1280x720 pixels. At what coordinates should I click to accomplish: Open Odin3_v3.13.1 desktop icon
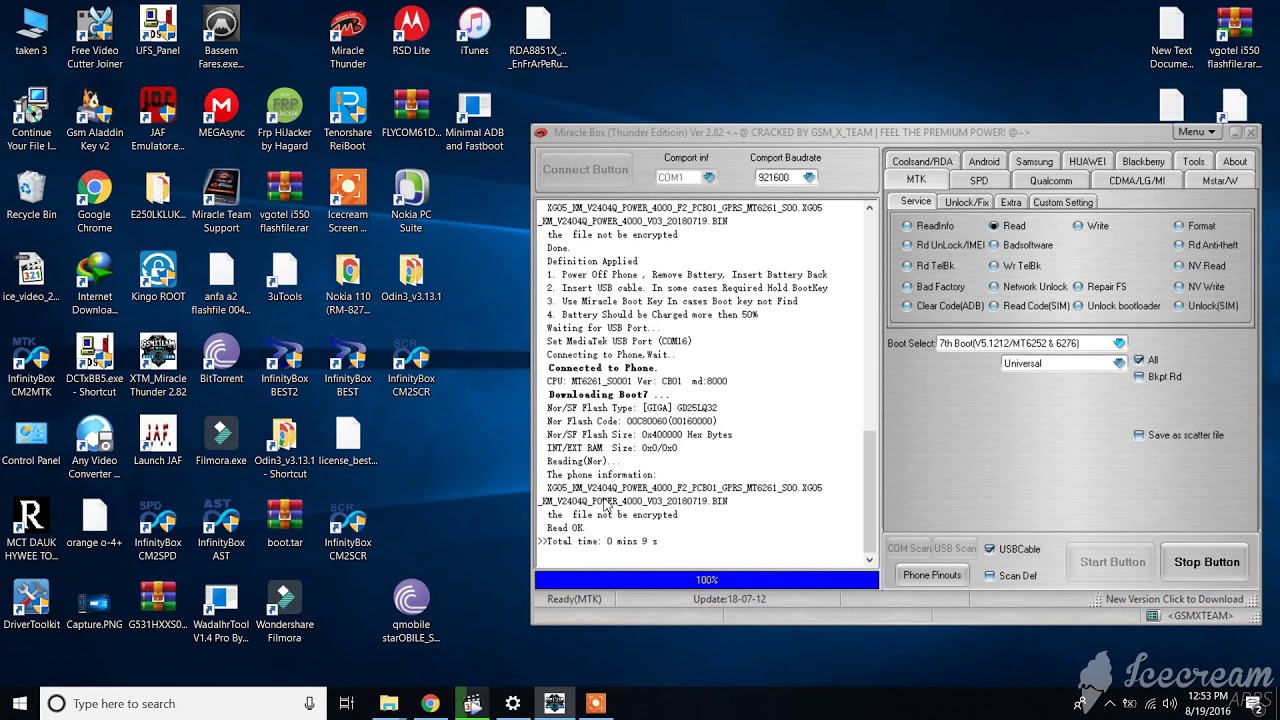coord(411,277)
